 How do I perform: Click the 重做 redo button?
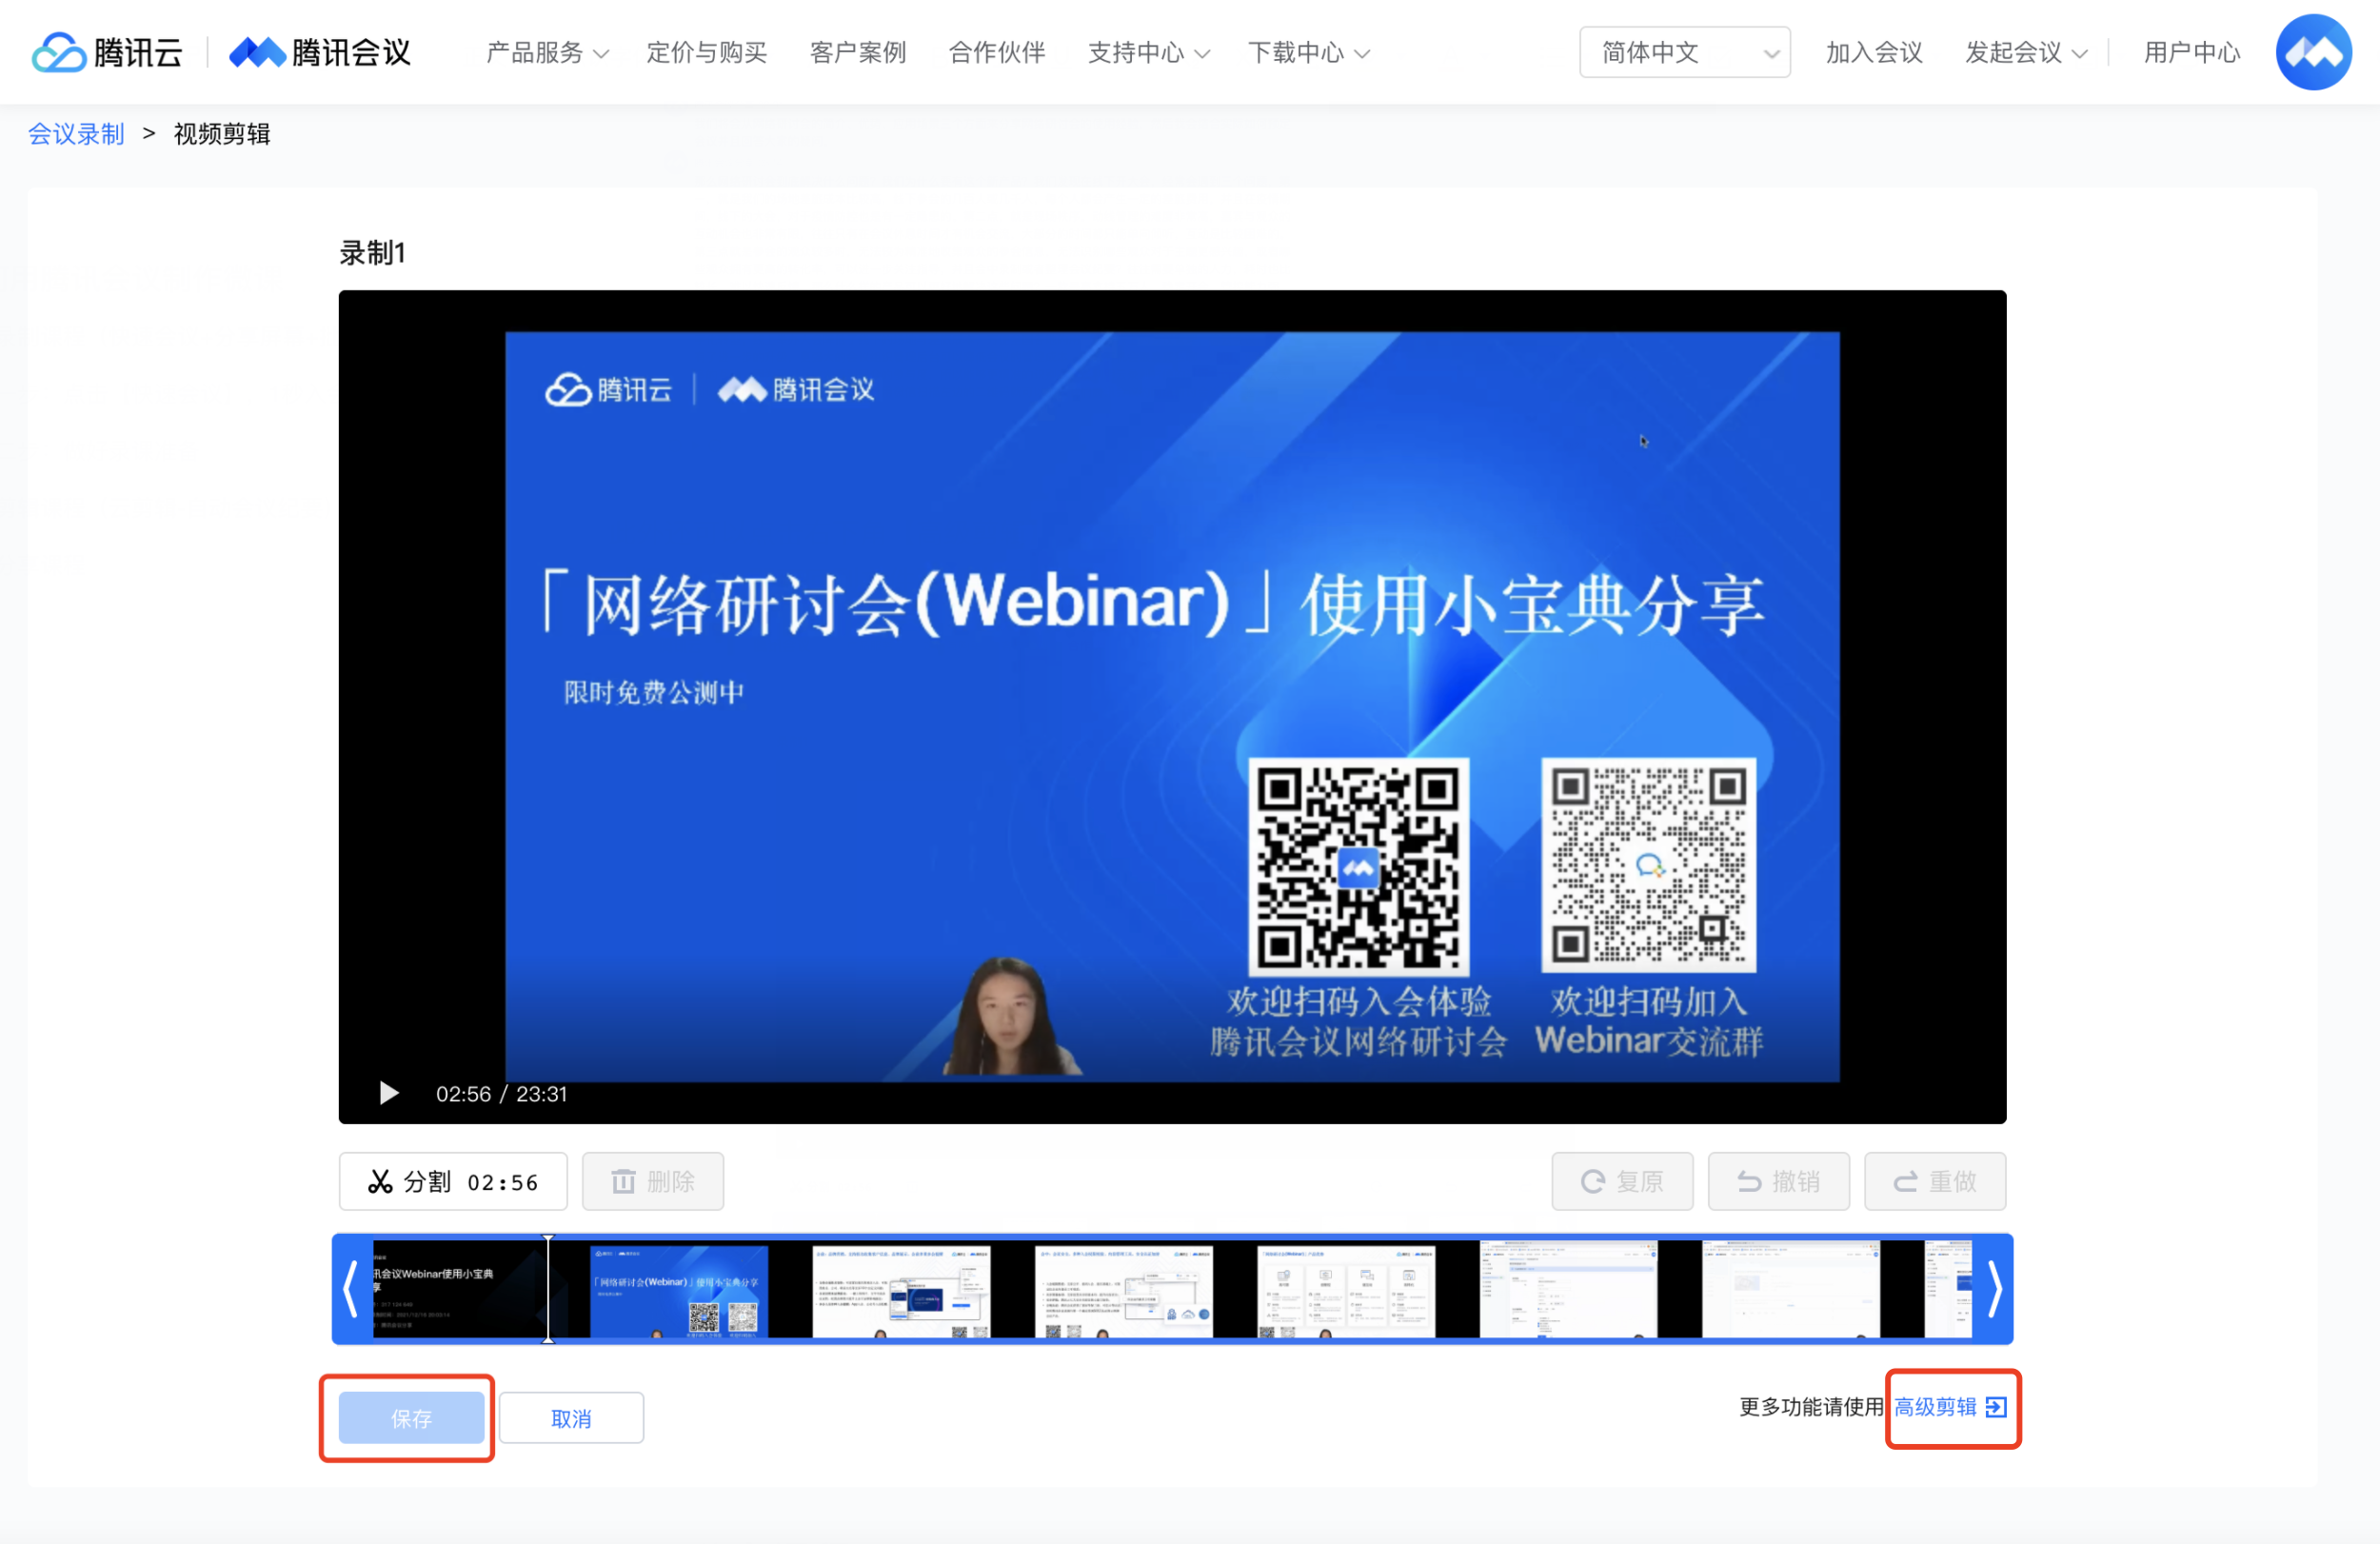pyautogui.click(x=1934, y=1181)
